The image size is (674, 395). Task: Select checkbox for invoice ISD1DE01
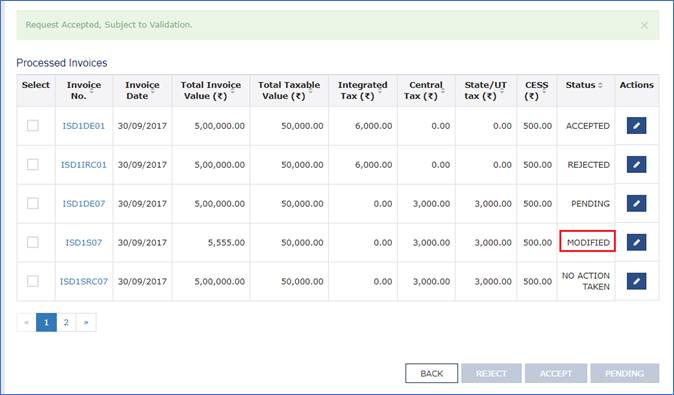pos(33,126)
